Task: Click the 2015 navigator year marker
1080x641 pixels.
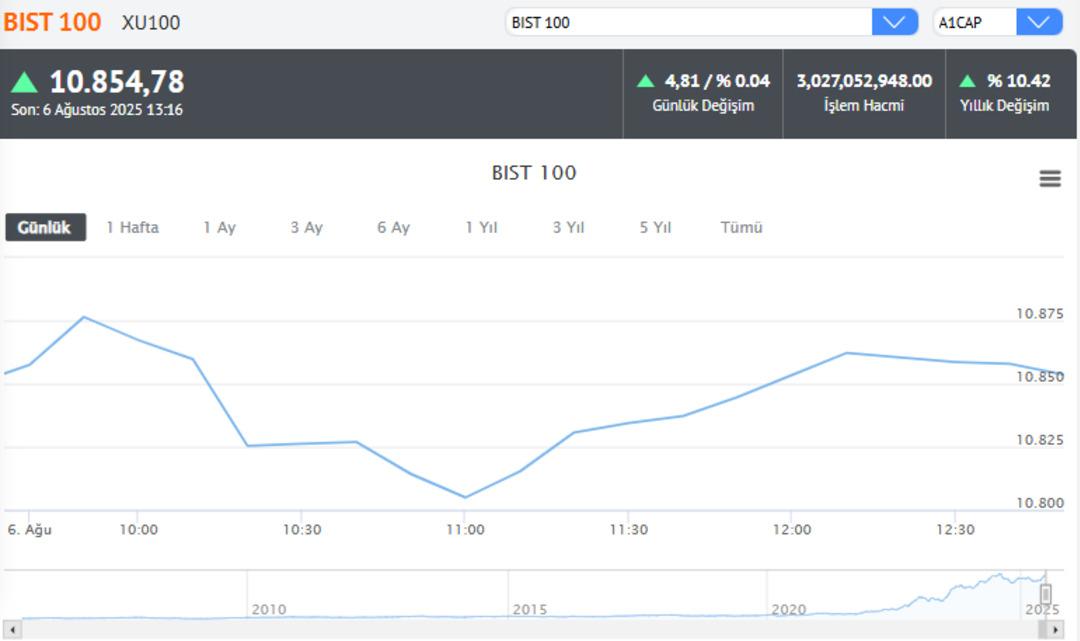Action: 530,609
